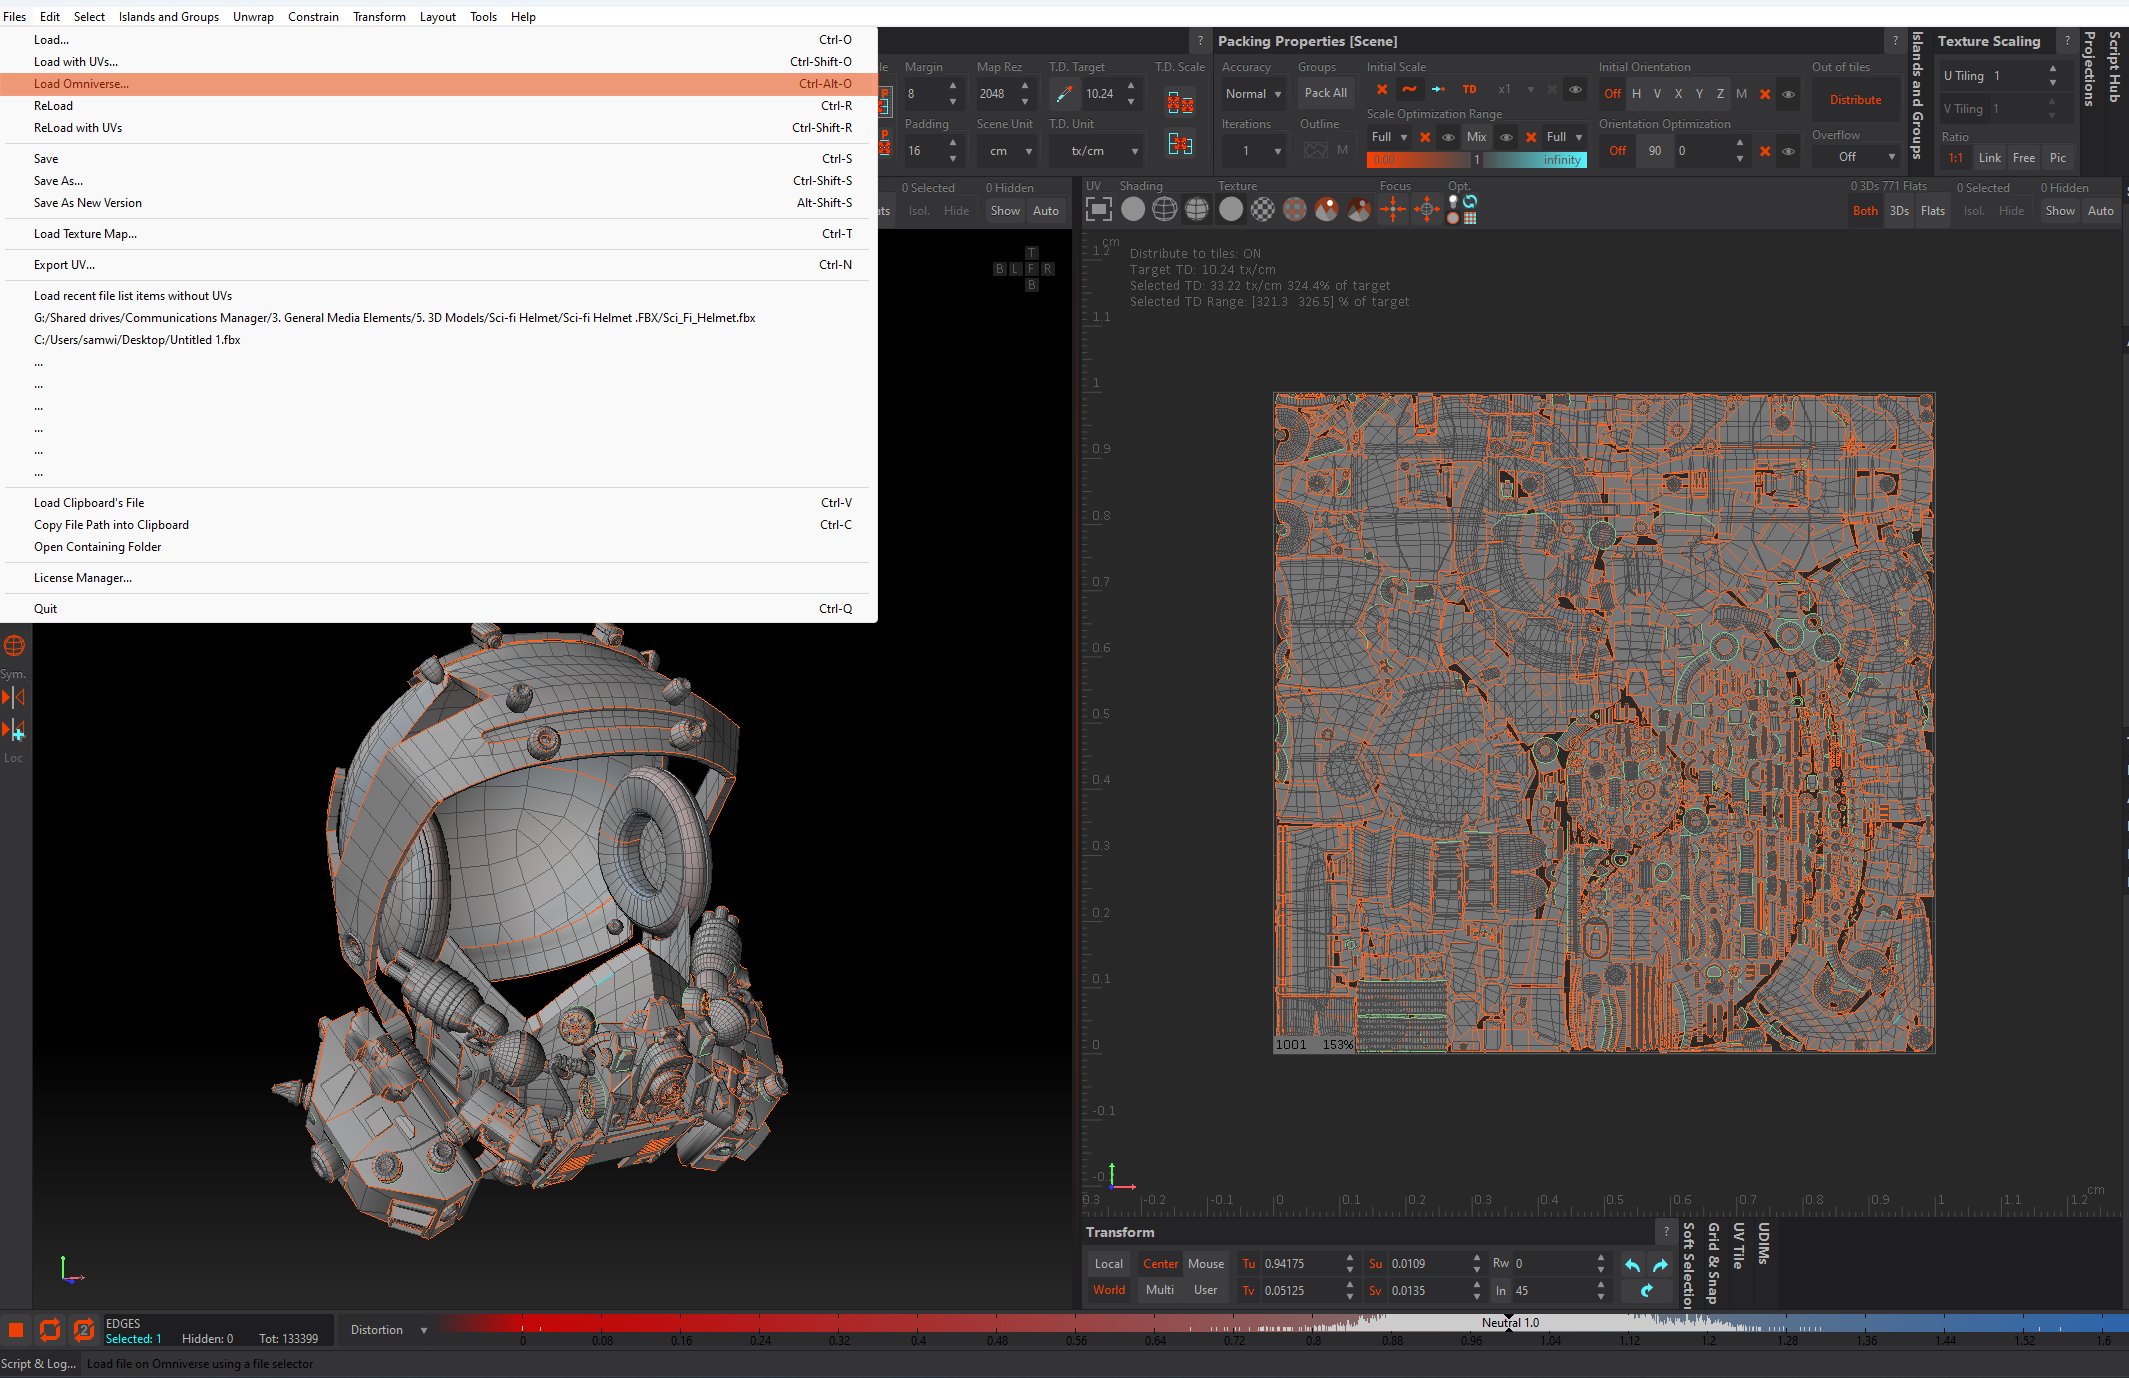Click Packing Properties help question mark

1894,41
